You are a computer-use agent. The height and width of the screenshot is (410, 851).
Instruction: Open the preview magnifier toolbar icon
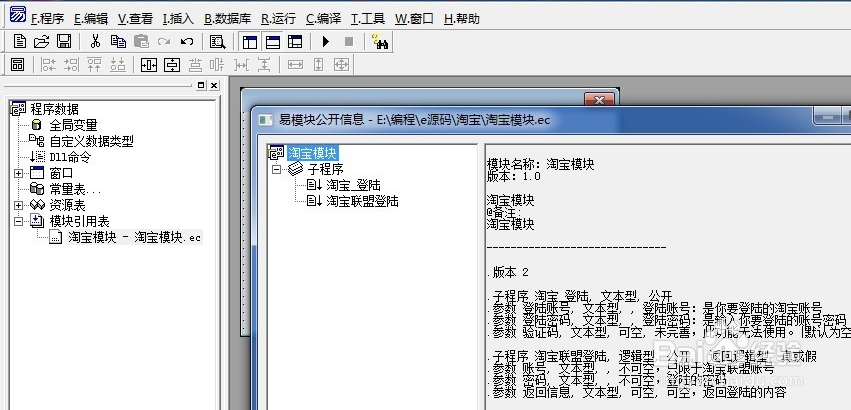pyautogui.click(x=218, y=41)
